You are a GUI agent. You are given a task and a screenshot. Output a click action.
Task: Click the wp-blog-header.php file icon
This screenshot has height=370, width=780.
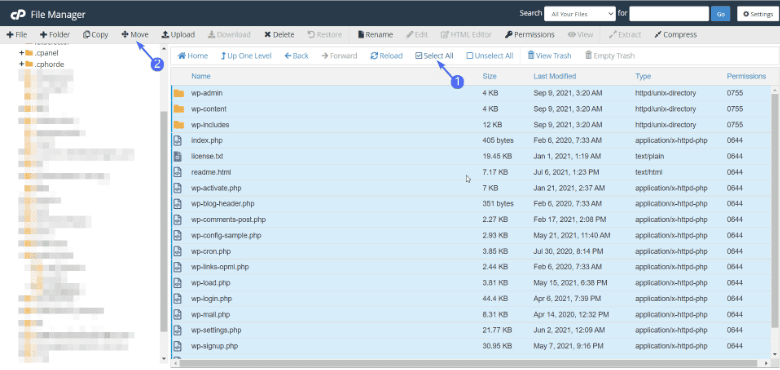click(x=178, y=204)
